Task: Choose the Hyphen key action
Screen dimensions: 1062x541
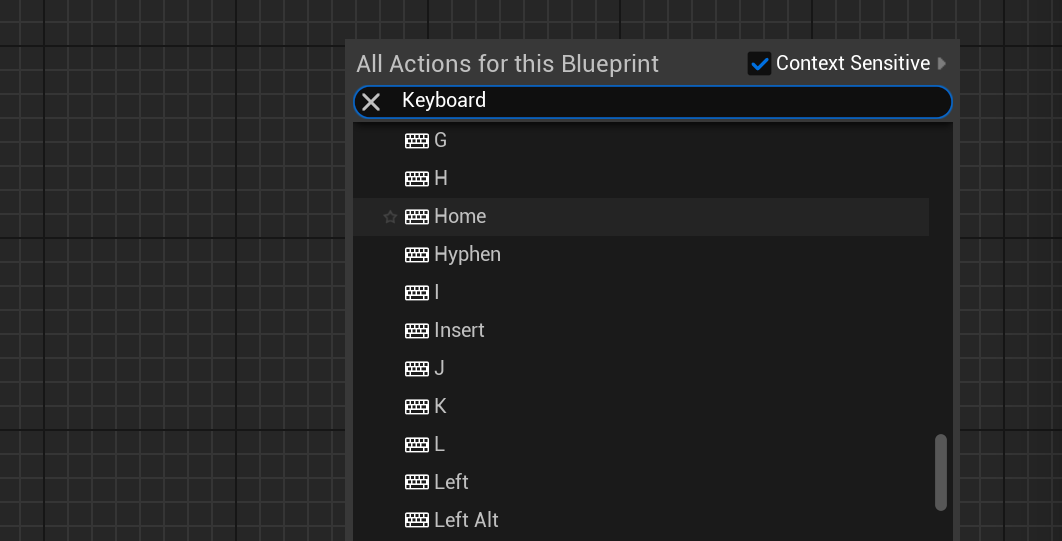Action: (467, 255)
